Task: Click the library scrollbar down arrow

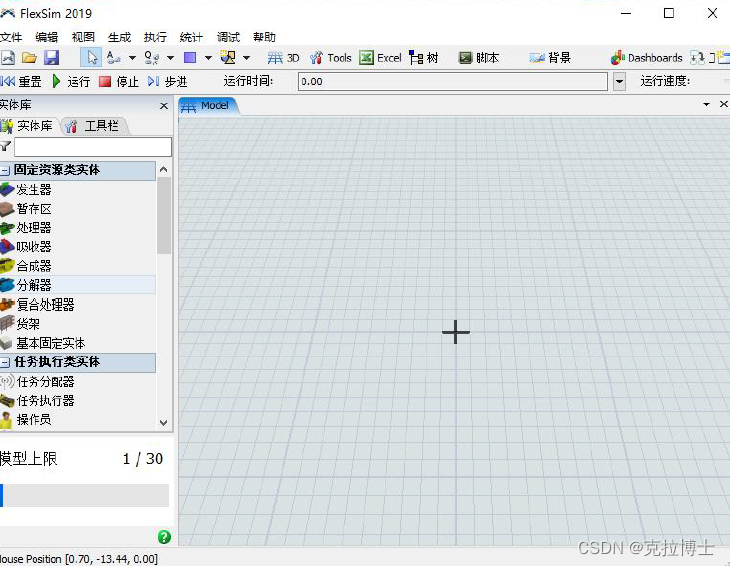Action: click(163, 423)
